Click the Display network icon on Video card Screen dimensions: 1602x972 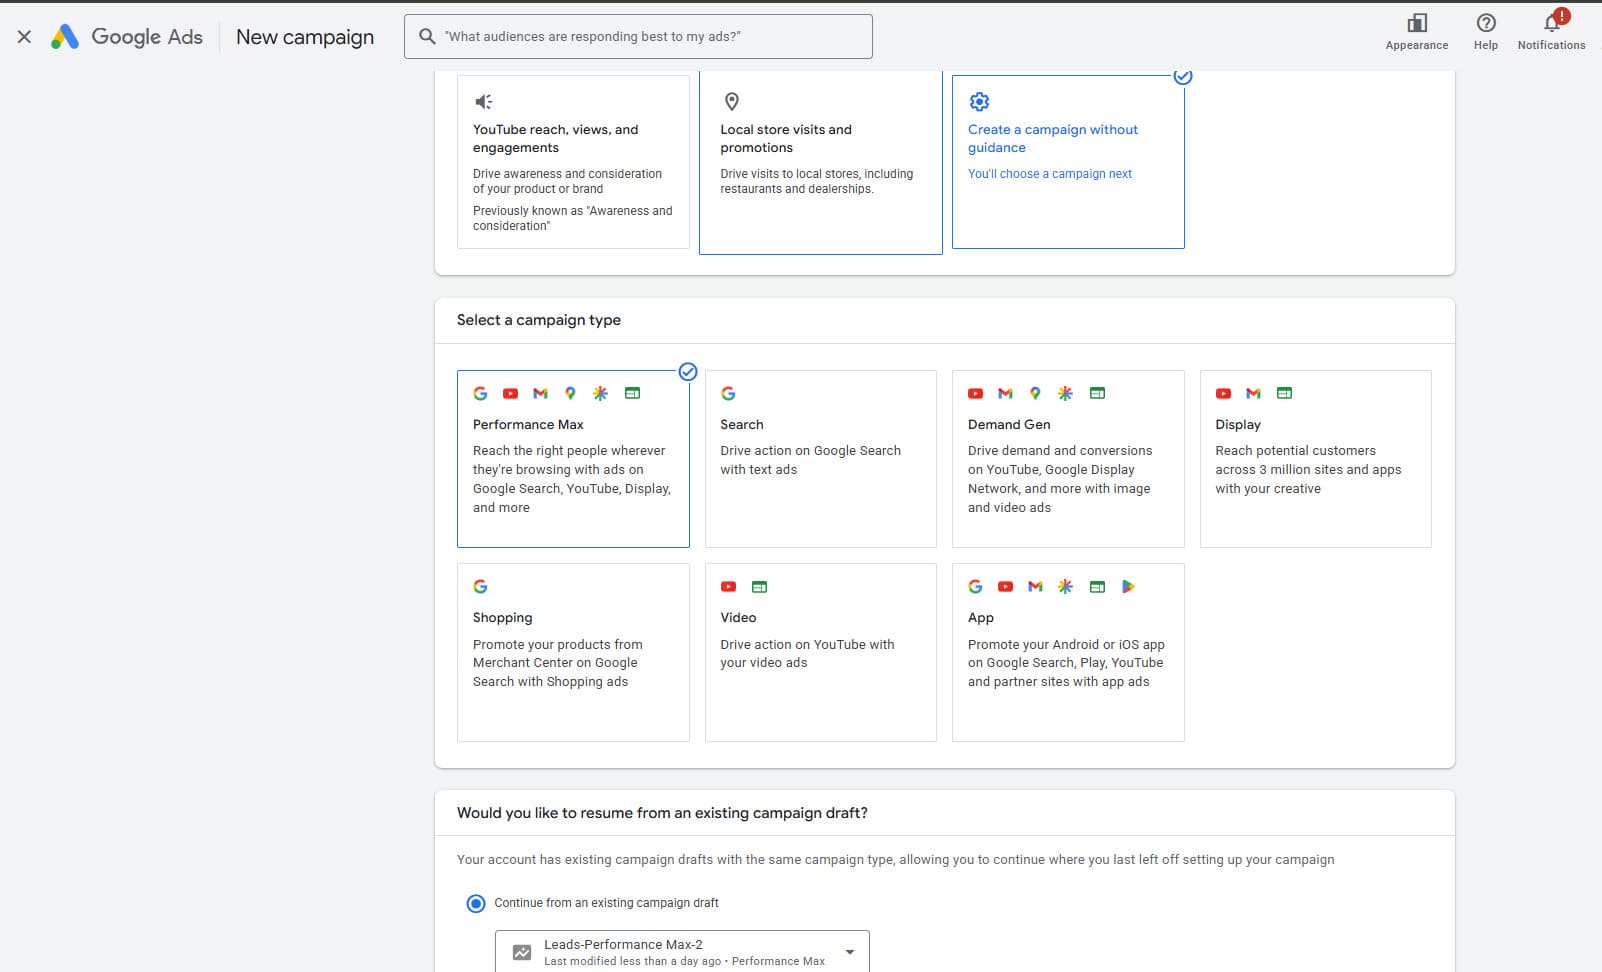point(759,586)
